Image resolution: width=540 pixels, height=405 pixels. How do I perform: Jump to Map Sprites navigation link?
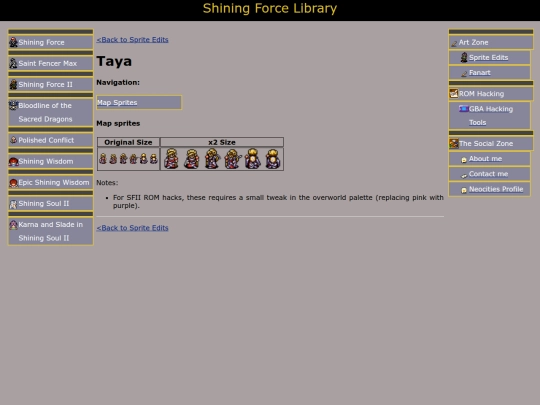click(117, 103)
